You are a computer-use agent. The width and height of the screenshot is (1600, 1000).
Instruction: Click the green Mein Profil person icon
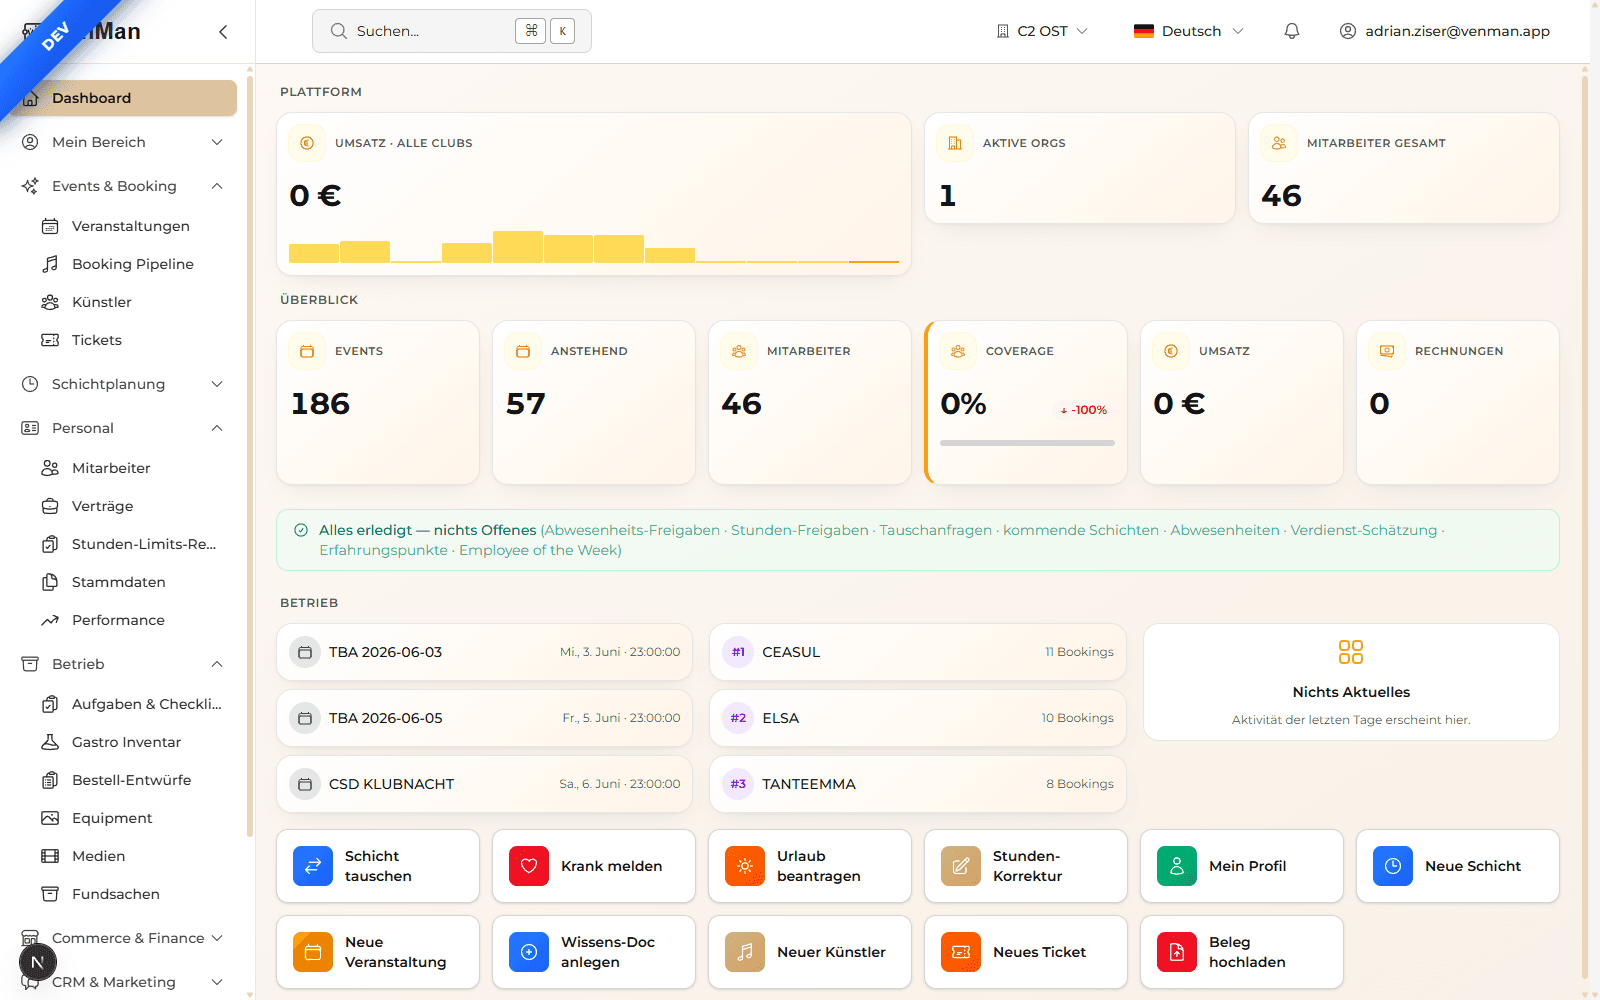tap(1177, 866)
